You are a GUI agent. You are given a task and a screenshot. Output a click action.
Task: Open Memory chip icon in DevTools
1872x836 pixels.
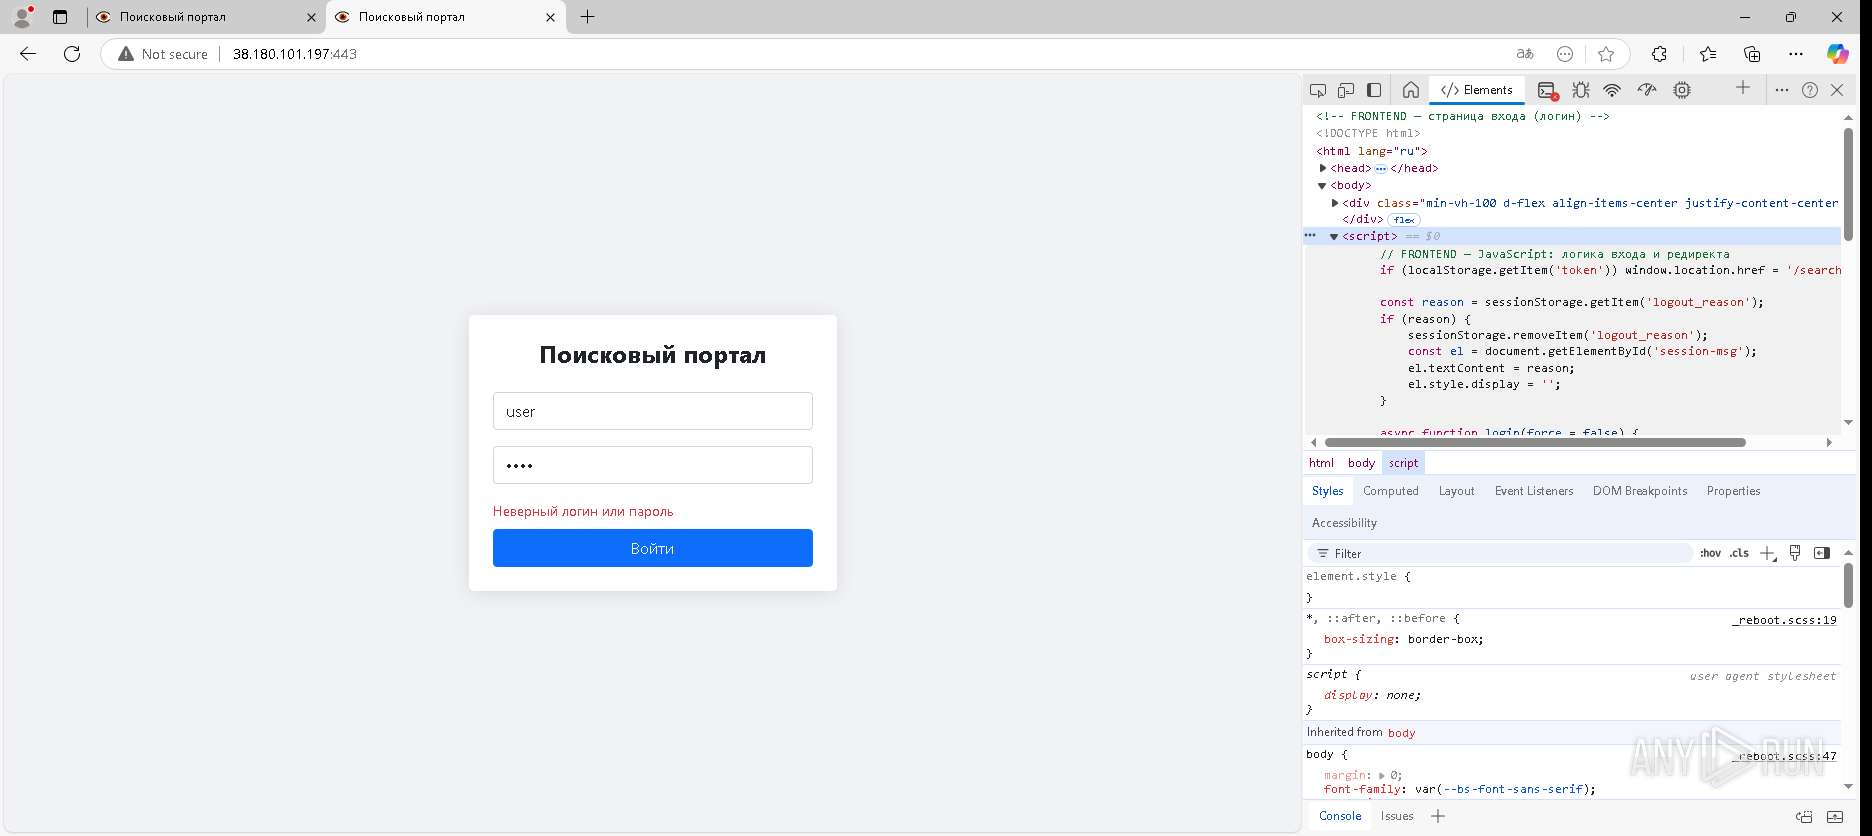click(x=1682, y=90)
